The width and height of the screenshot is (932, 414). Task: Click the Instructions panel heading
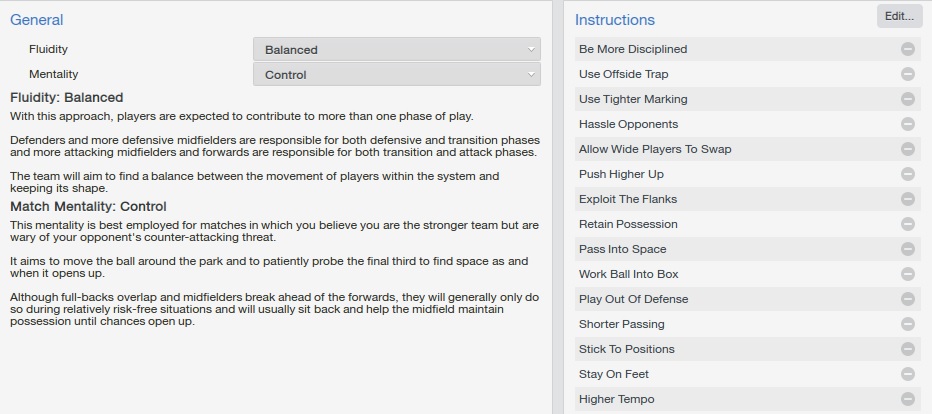click(615, 20)
